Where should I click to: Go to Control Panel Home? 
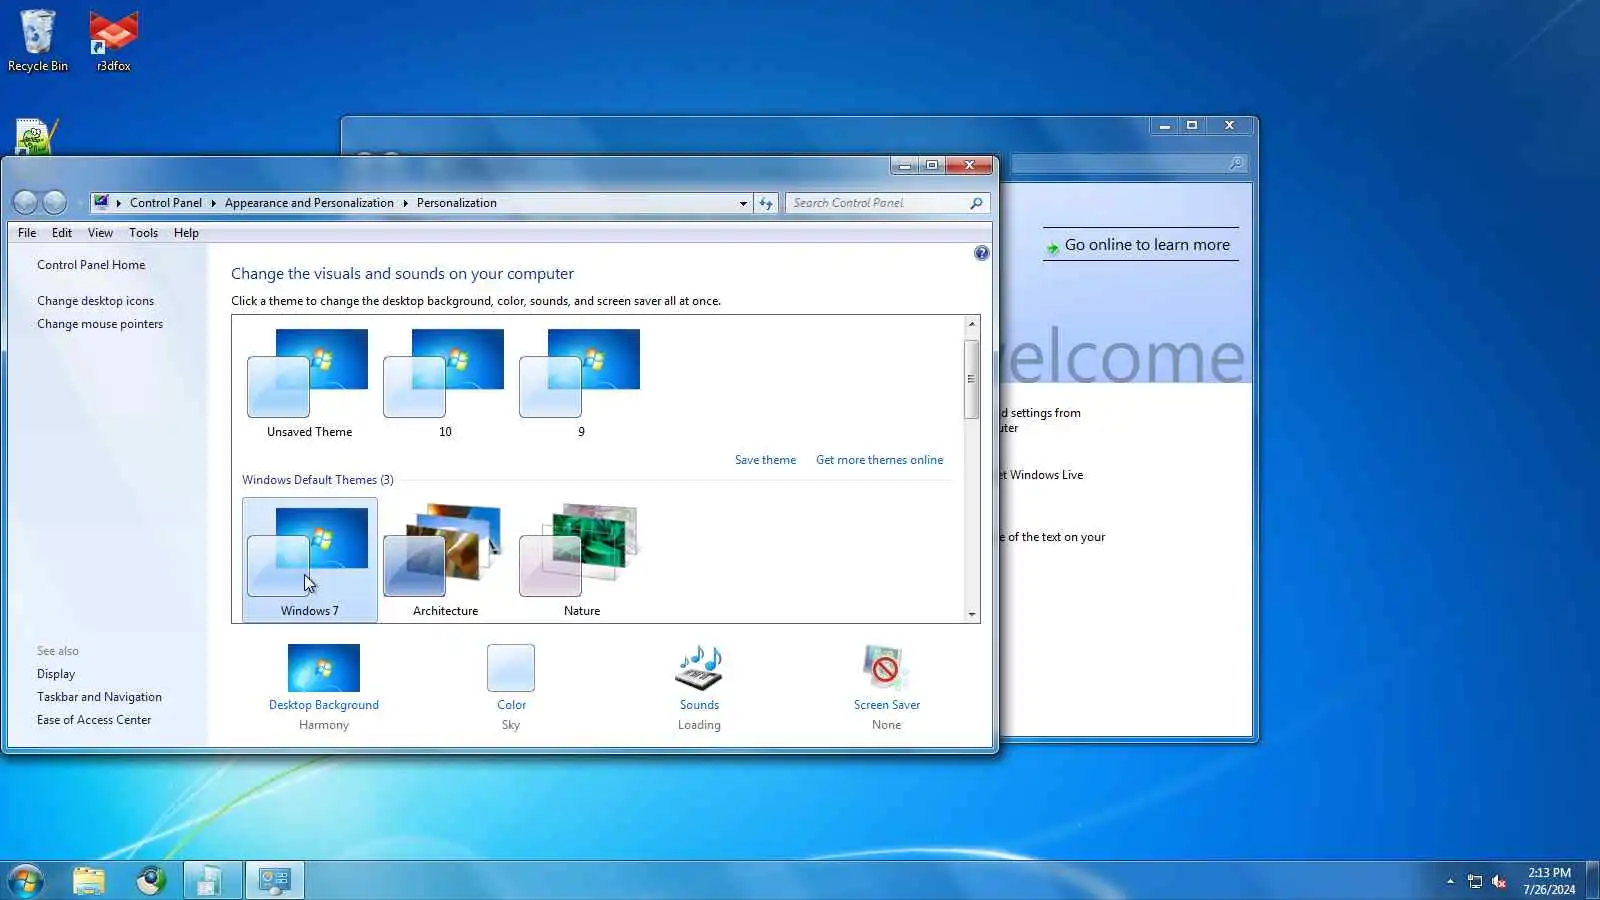coord(91,265)
